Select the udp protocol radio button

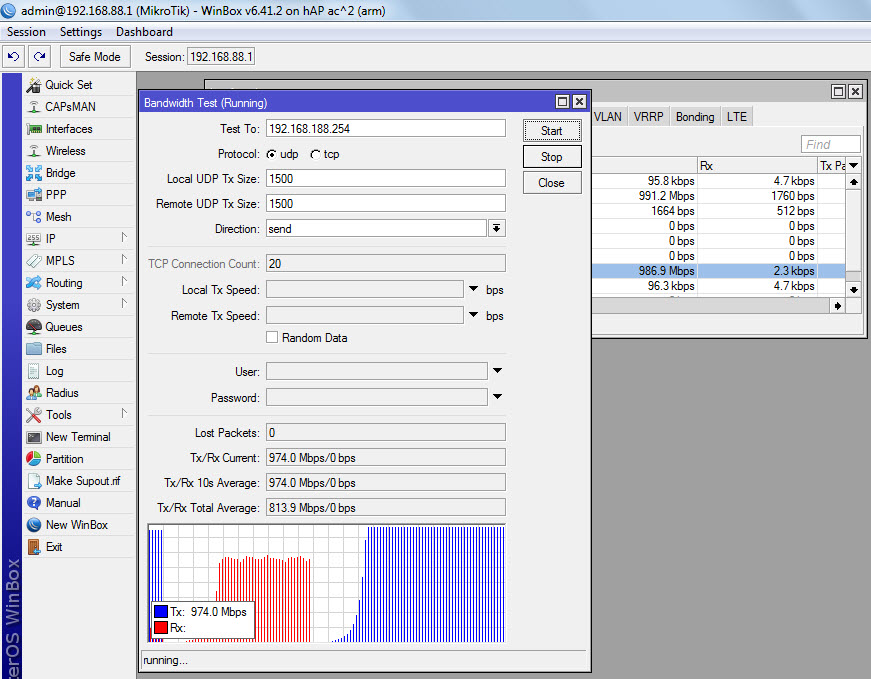(271, 154)
